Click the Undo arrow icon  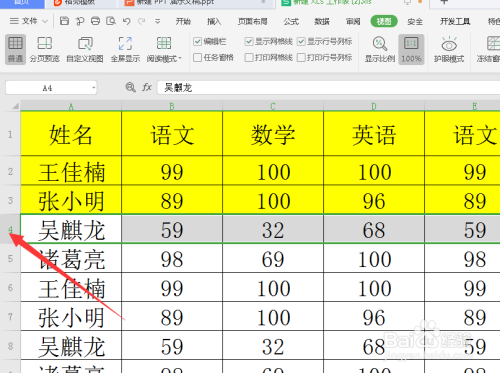[126, 21]
